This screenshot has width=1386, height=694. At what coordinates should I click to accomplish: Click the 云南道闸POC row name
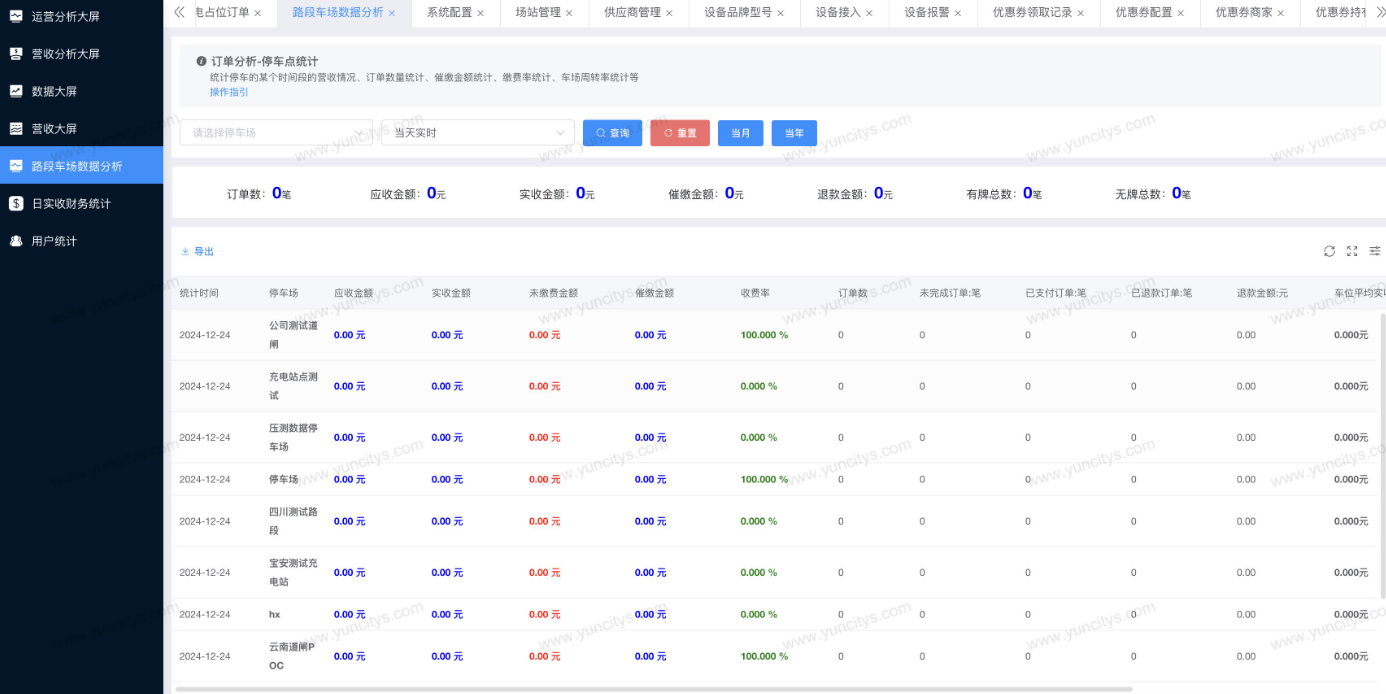click(292, 656)
